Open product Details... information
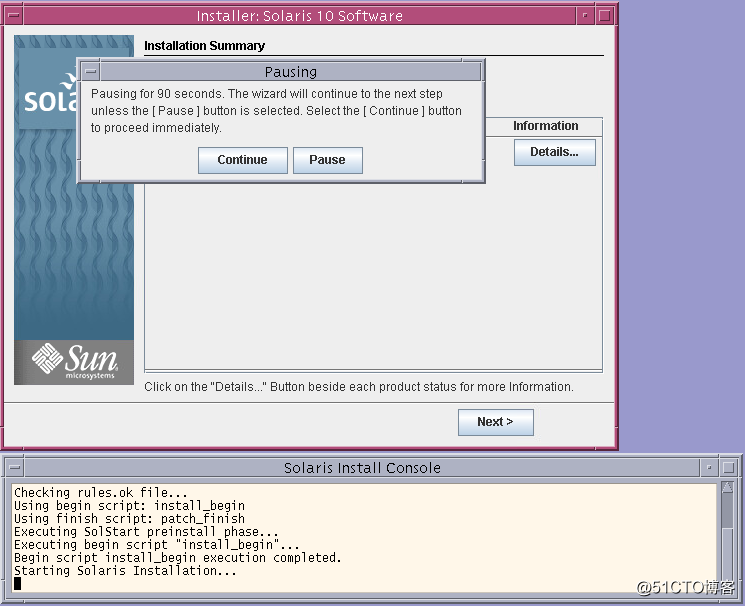Image resolution: width=745 pixels, height=606 pixels. click(x=554, y=152)
